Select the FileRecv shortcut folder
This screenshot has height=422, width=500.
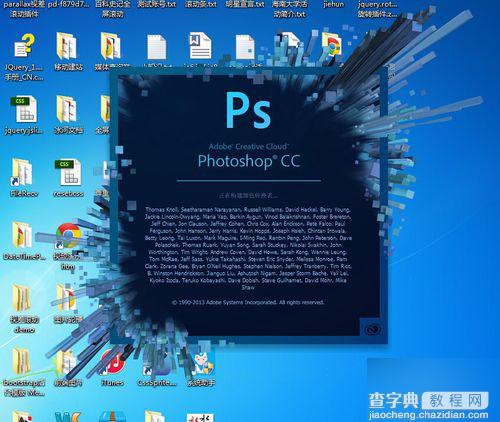point(22,172)
